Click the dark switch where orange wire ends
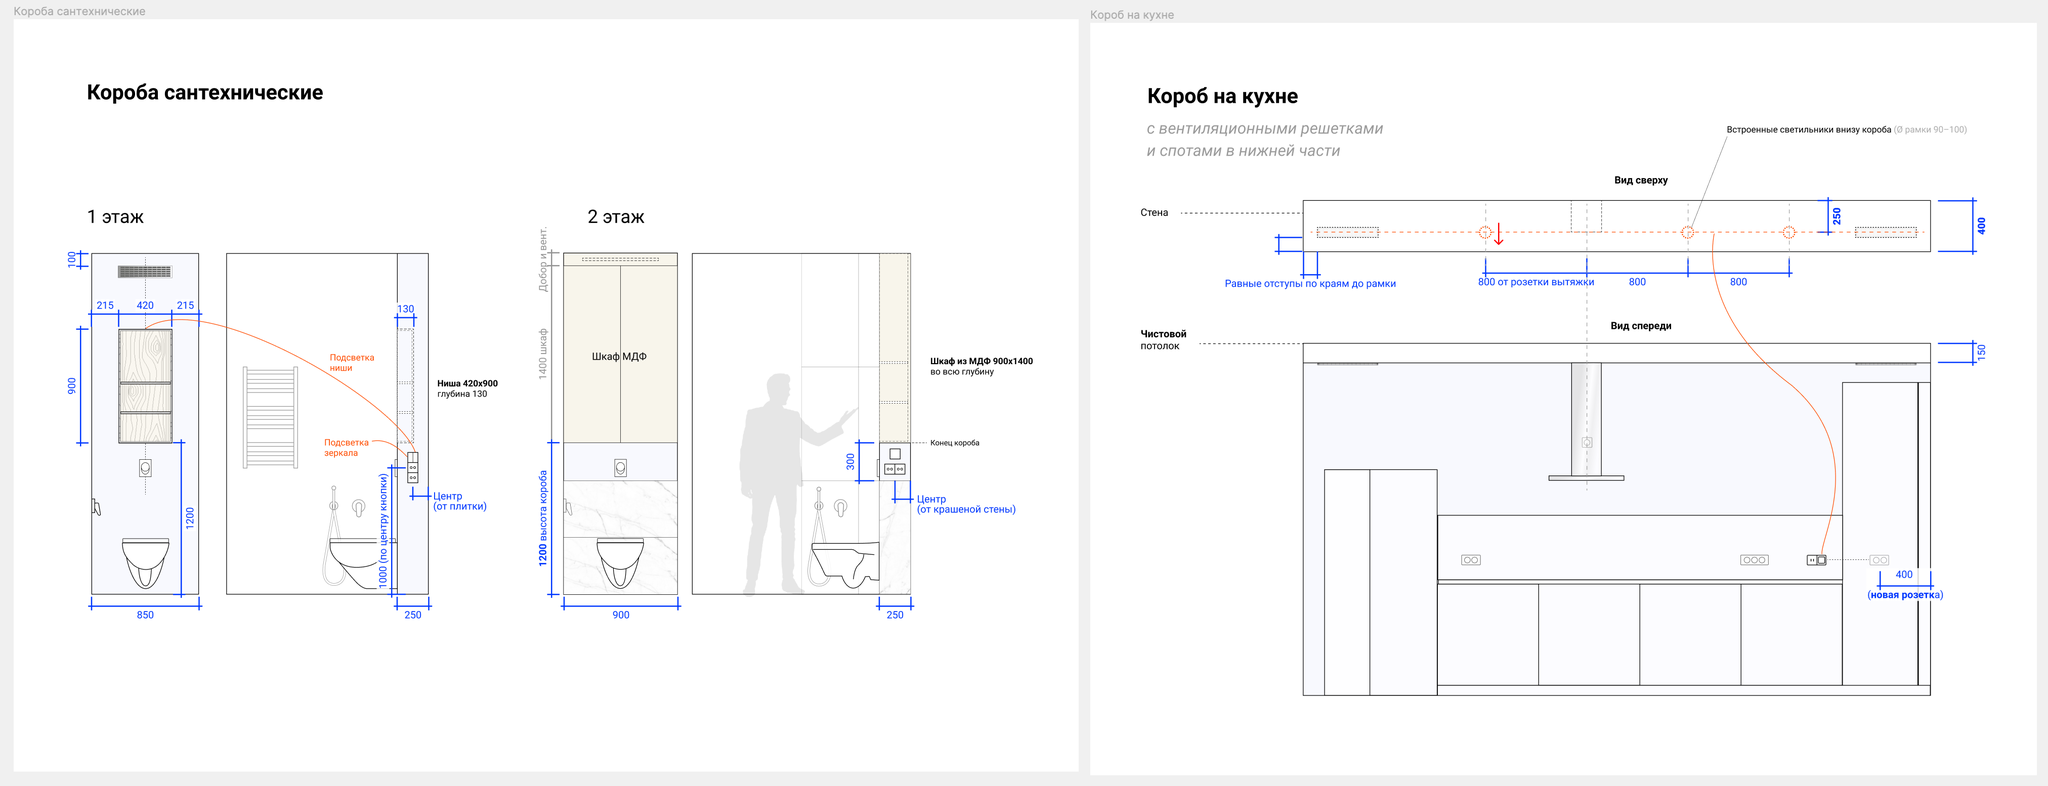This screenshot has width=2048, height=786. coord(1817,560)
